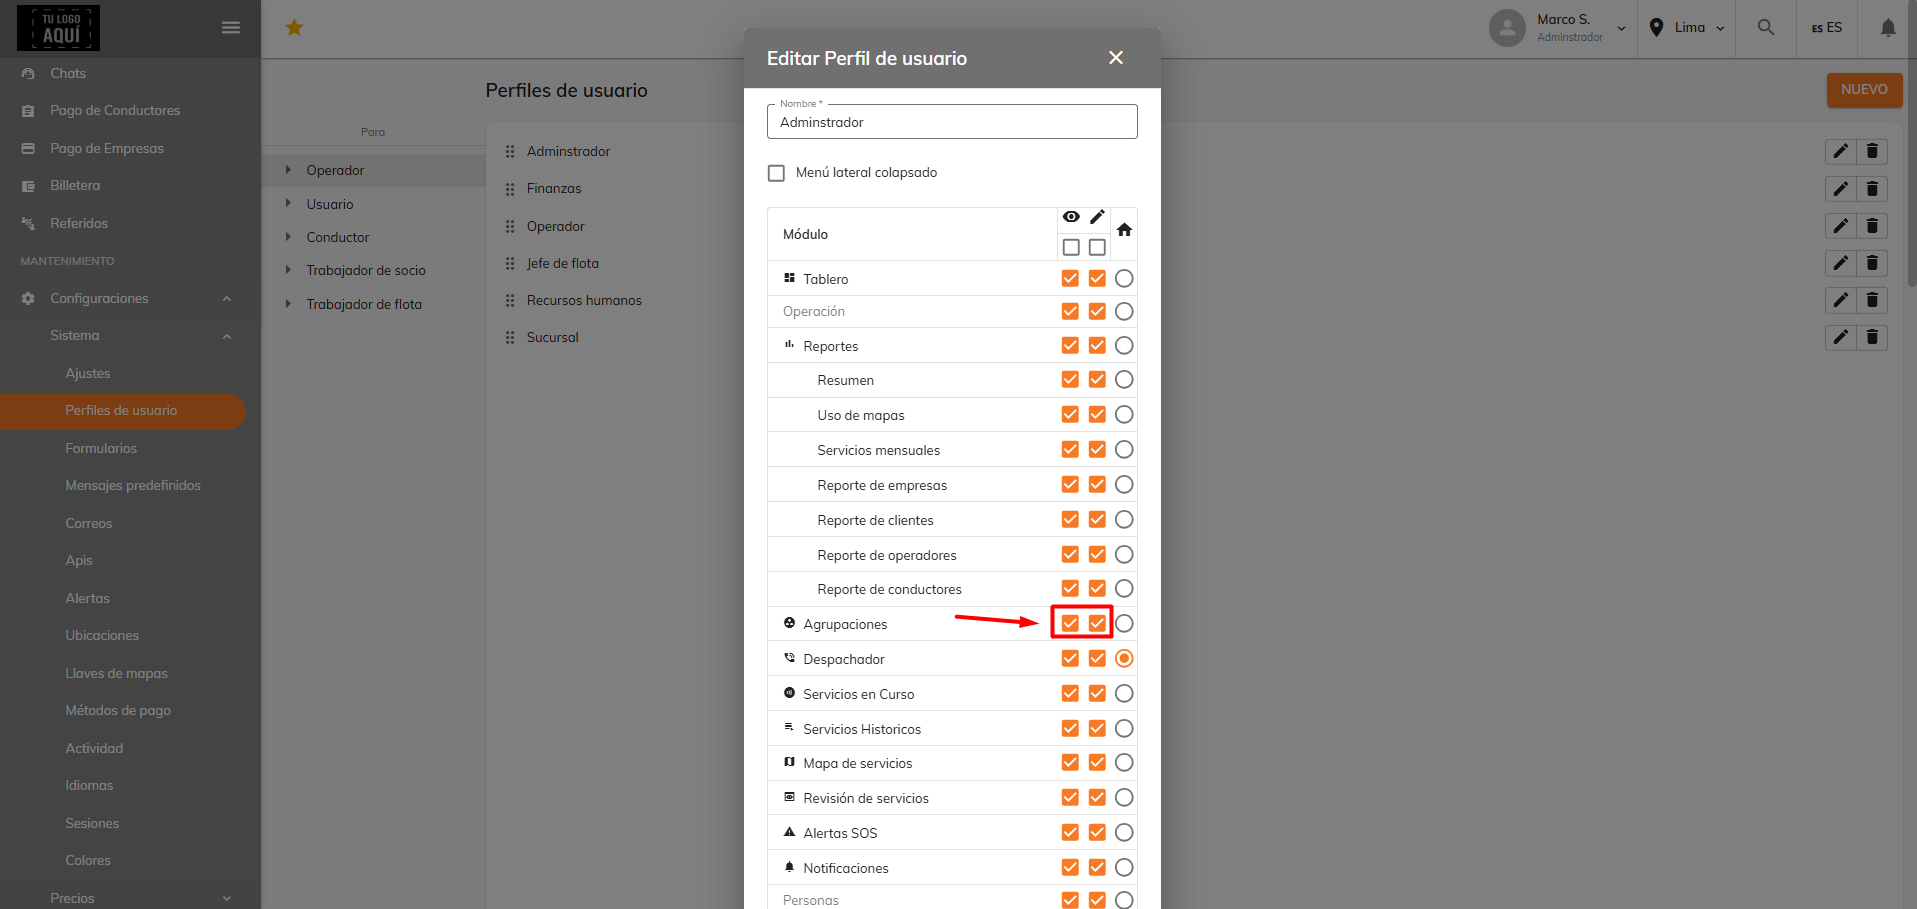
Task: Delete the Operador profile row trash icon
Action: [x=1873, y=226]
